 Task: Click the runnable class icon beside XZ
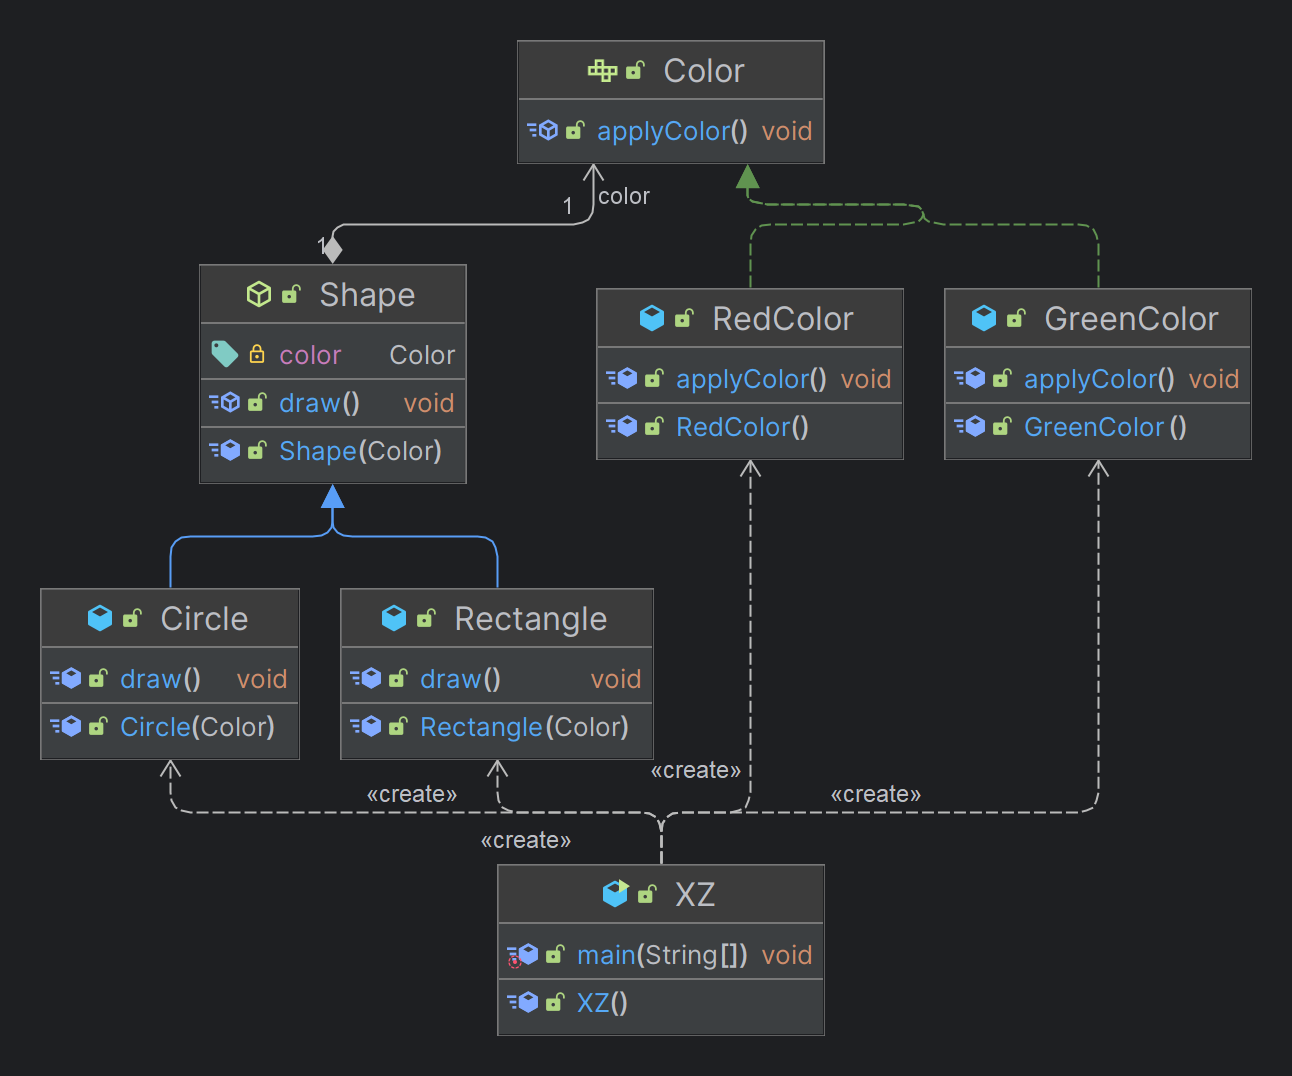[x=615, y=893]
